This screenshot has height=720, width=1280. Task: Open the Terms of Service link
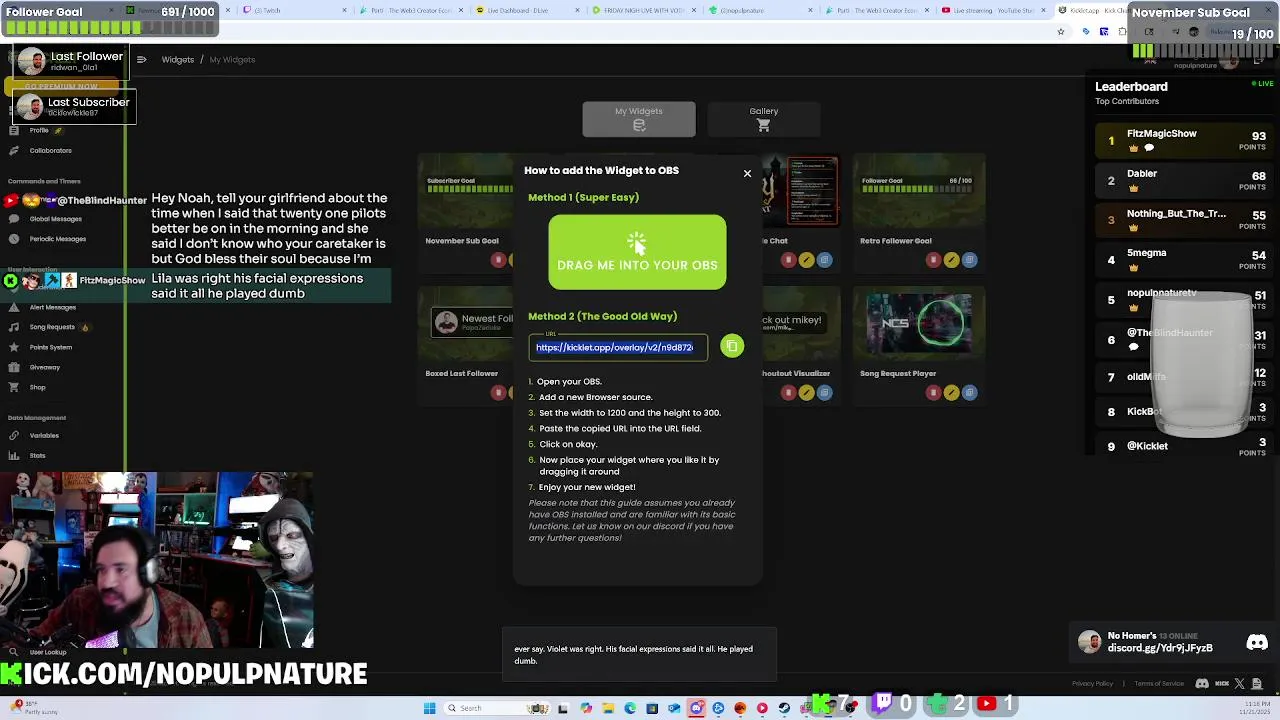[1159, 684]
